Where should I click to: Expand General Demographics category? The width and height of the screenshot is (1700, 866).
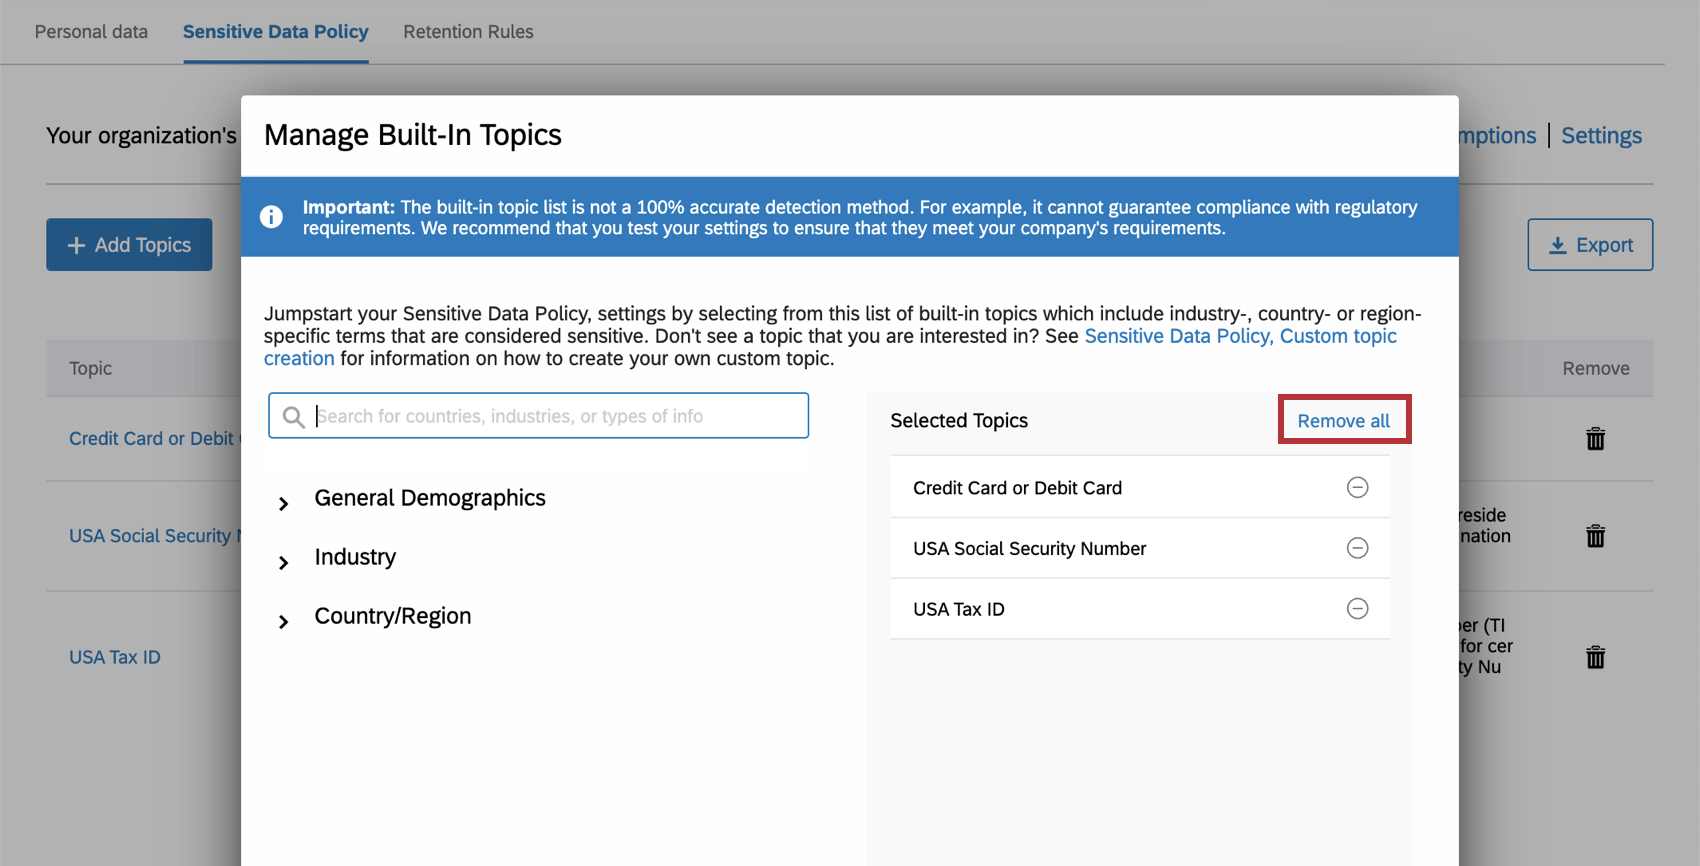(283, 503)
